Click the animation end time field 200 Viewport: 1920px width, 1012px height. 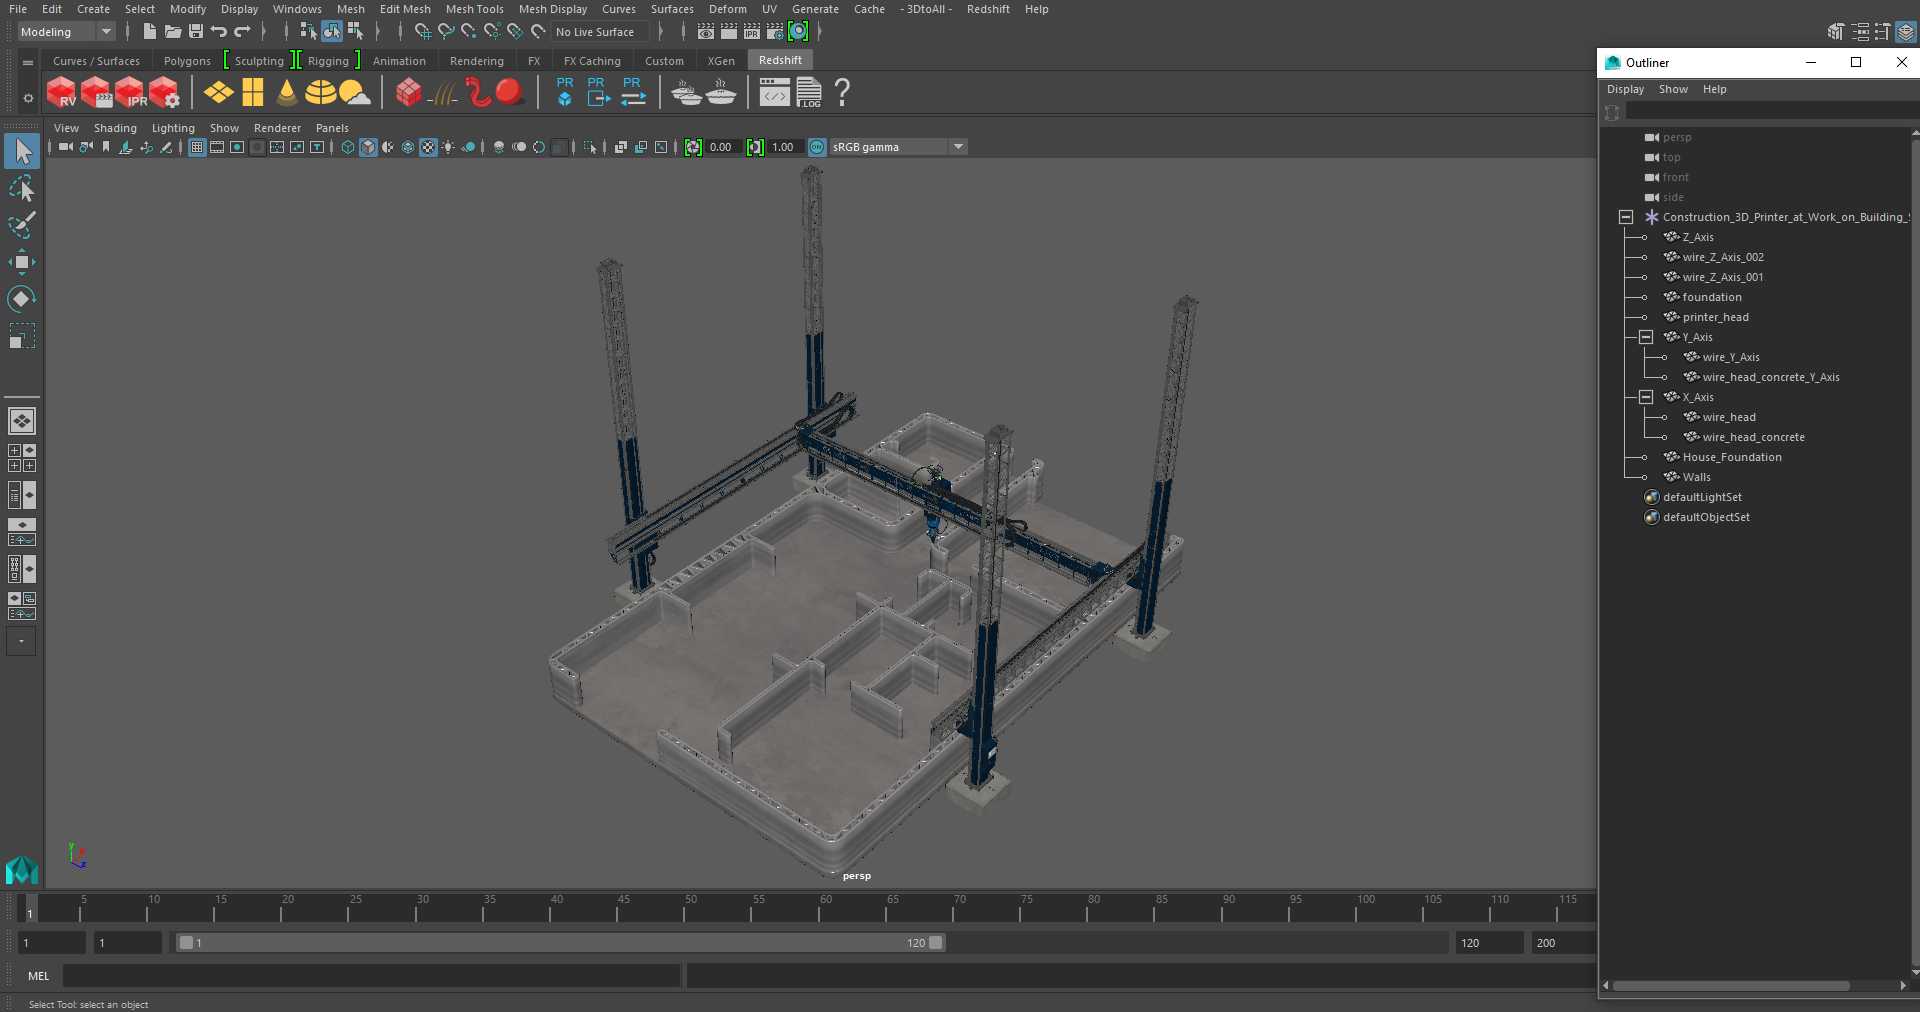[1562, 943]
